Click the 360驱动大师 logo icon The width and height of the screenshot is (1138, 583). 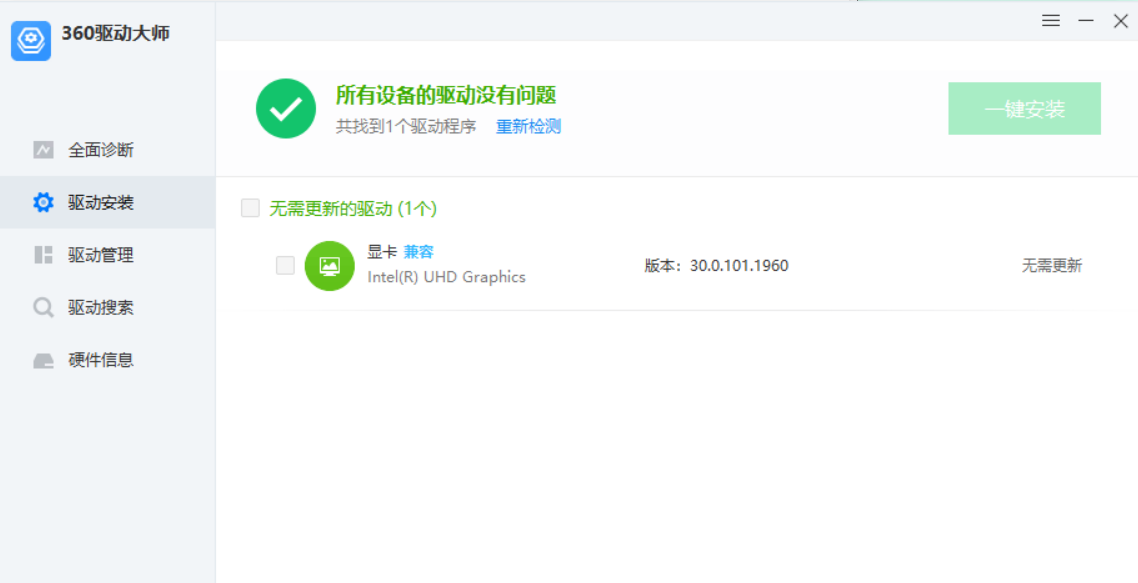click(x=31, y=41)
